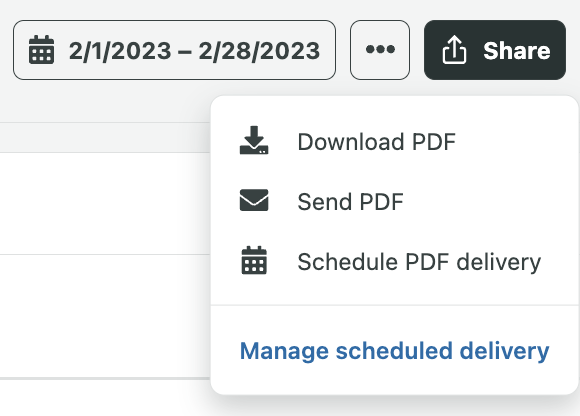Collapse the Share dropdown menu
Image resolution: width=580 pixels, height=416 pixels.
coord(495,50)
